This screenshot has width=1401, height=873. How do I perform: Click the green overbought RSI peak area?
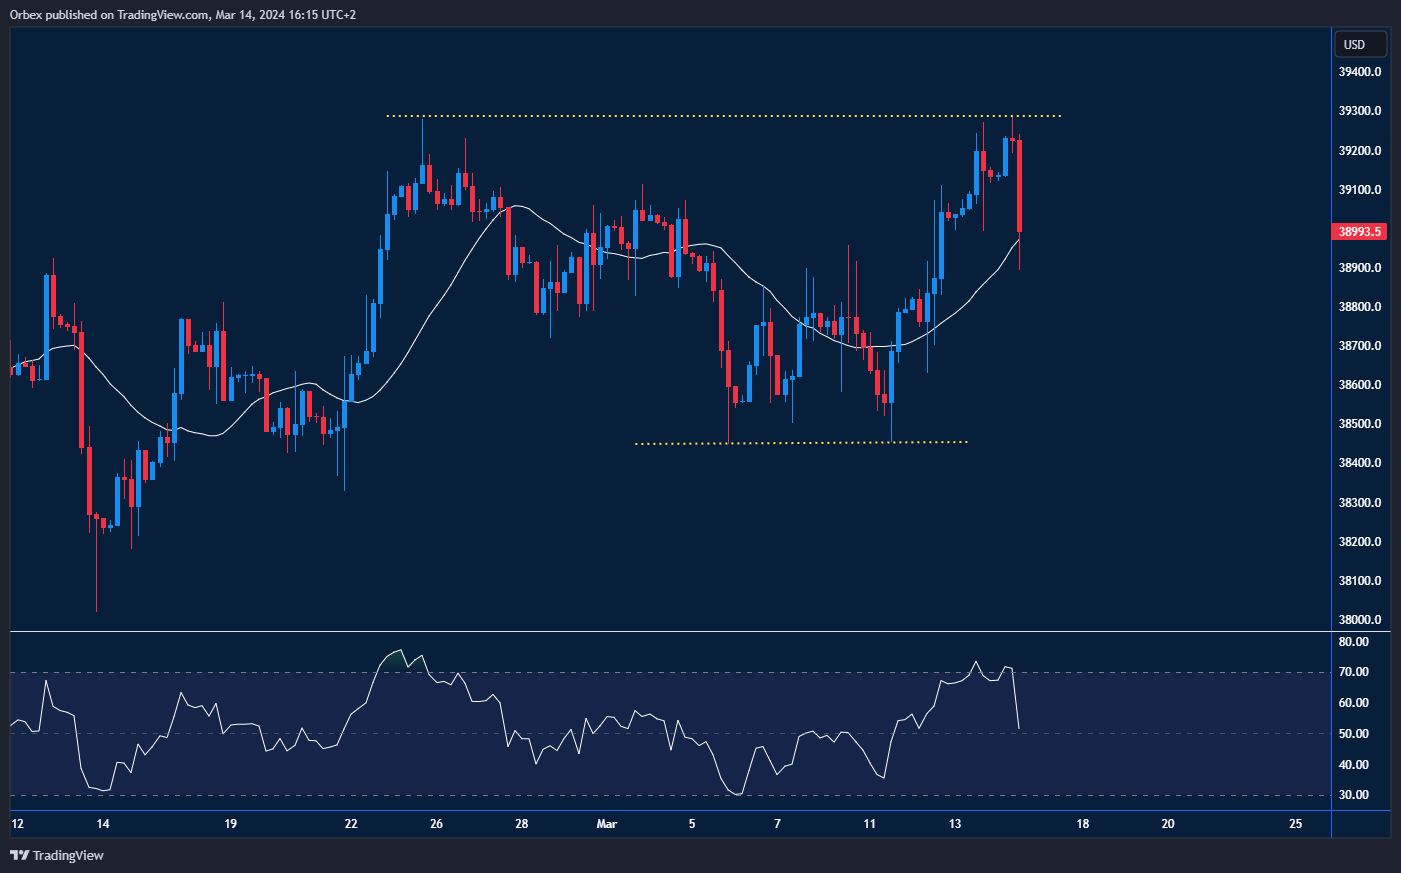[394, 659]
